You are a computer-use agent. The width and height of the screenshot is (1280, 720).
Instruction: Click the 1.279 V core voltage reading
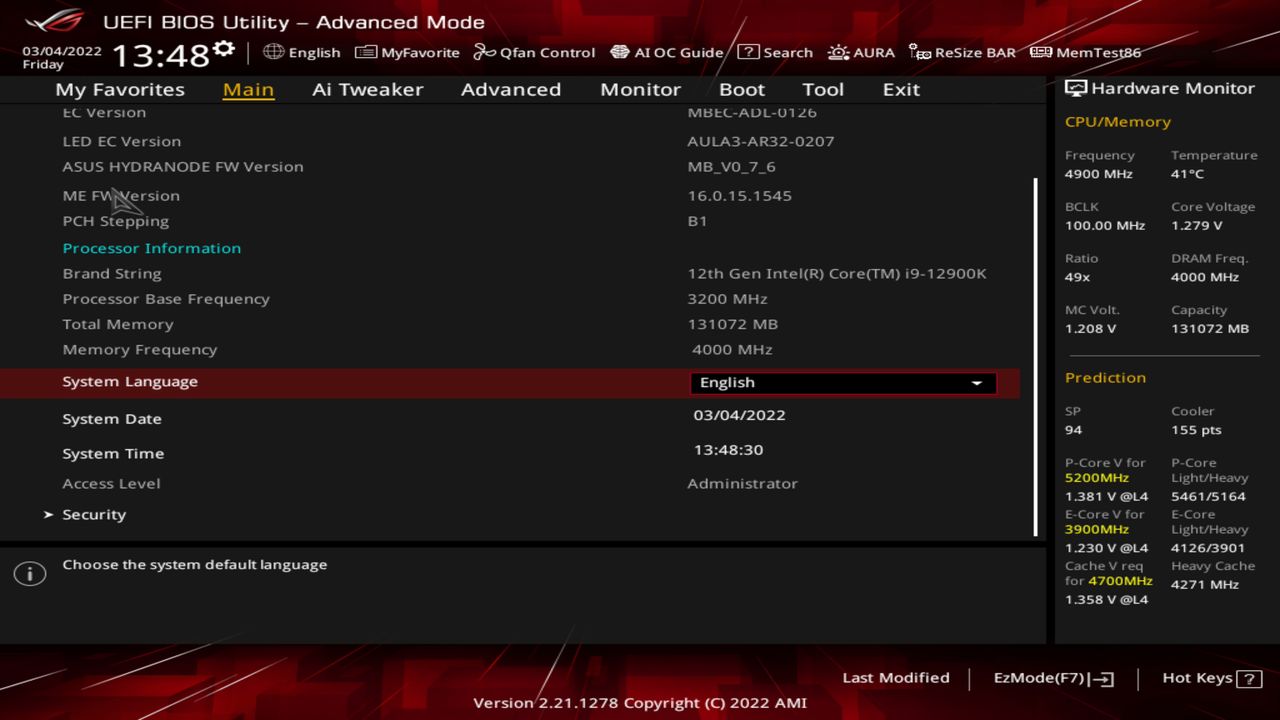1197,226
